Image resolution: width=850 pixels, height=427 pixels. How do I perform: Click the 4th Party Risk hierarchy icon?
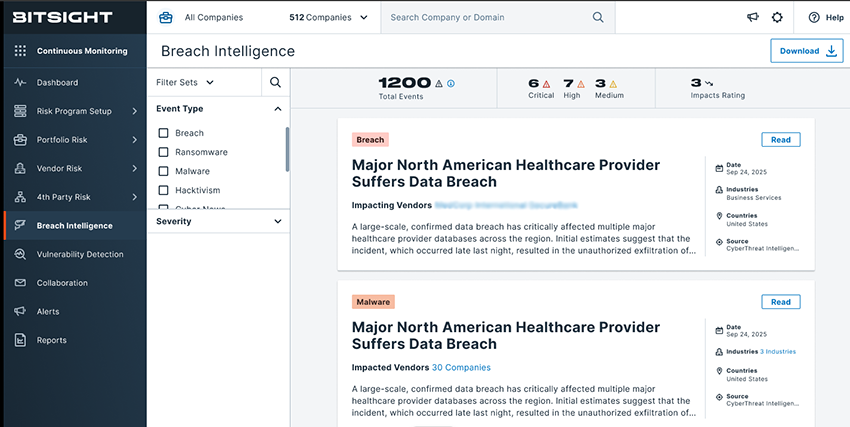coord(20,197)
